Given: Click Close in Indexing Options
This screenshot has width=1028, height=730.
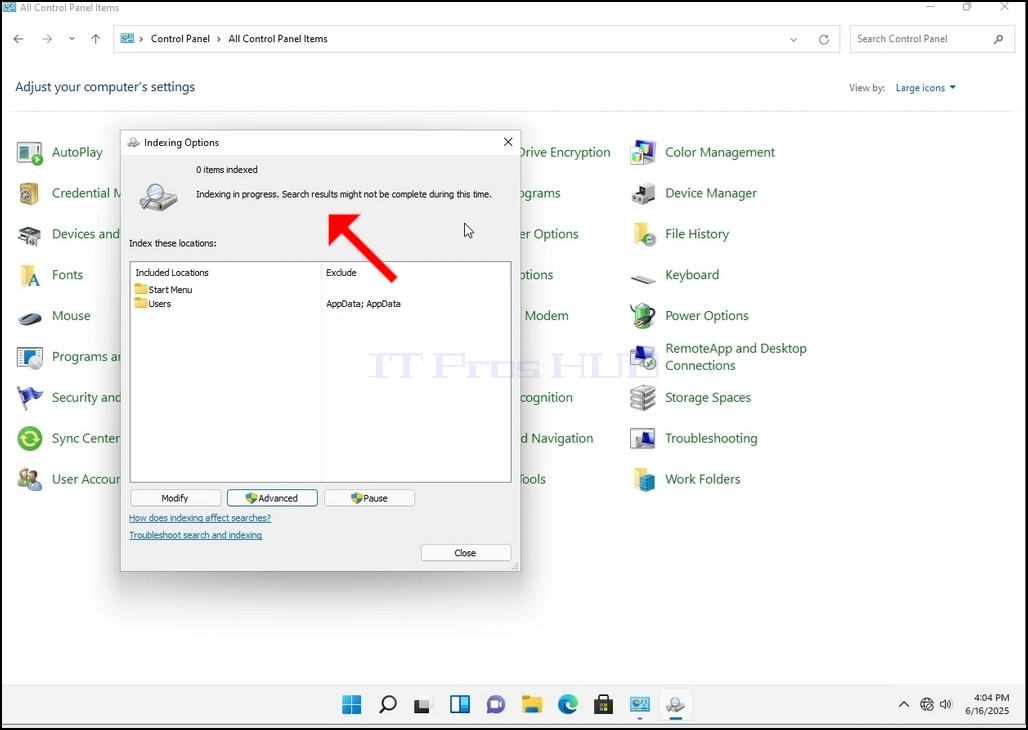Looking at the screenshot, I should [x=465, y=554].
